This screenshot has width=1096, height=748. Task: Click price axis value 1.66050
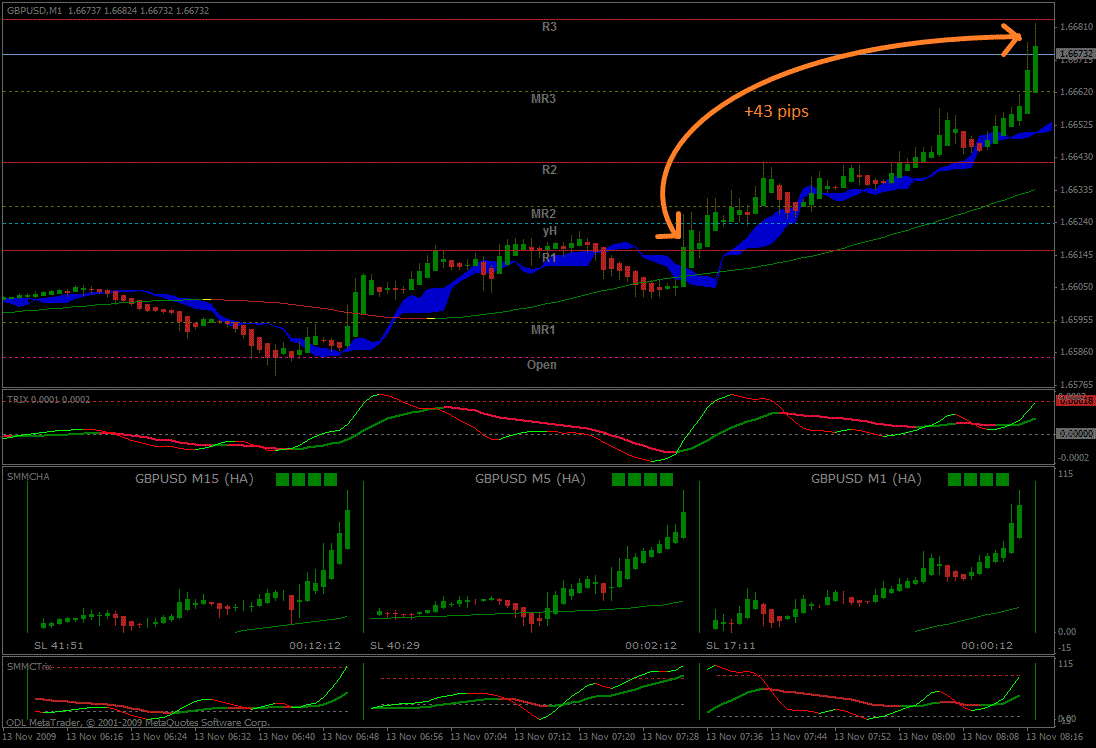tap(1076, 287)
